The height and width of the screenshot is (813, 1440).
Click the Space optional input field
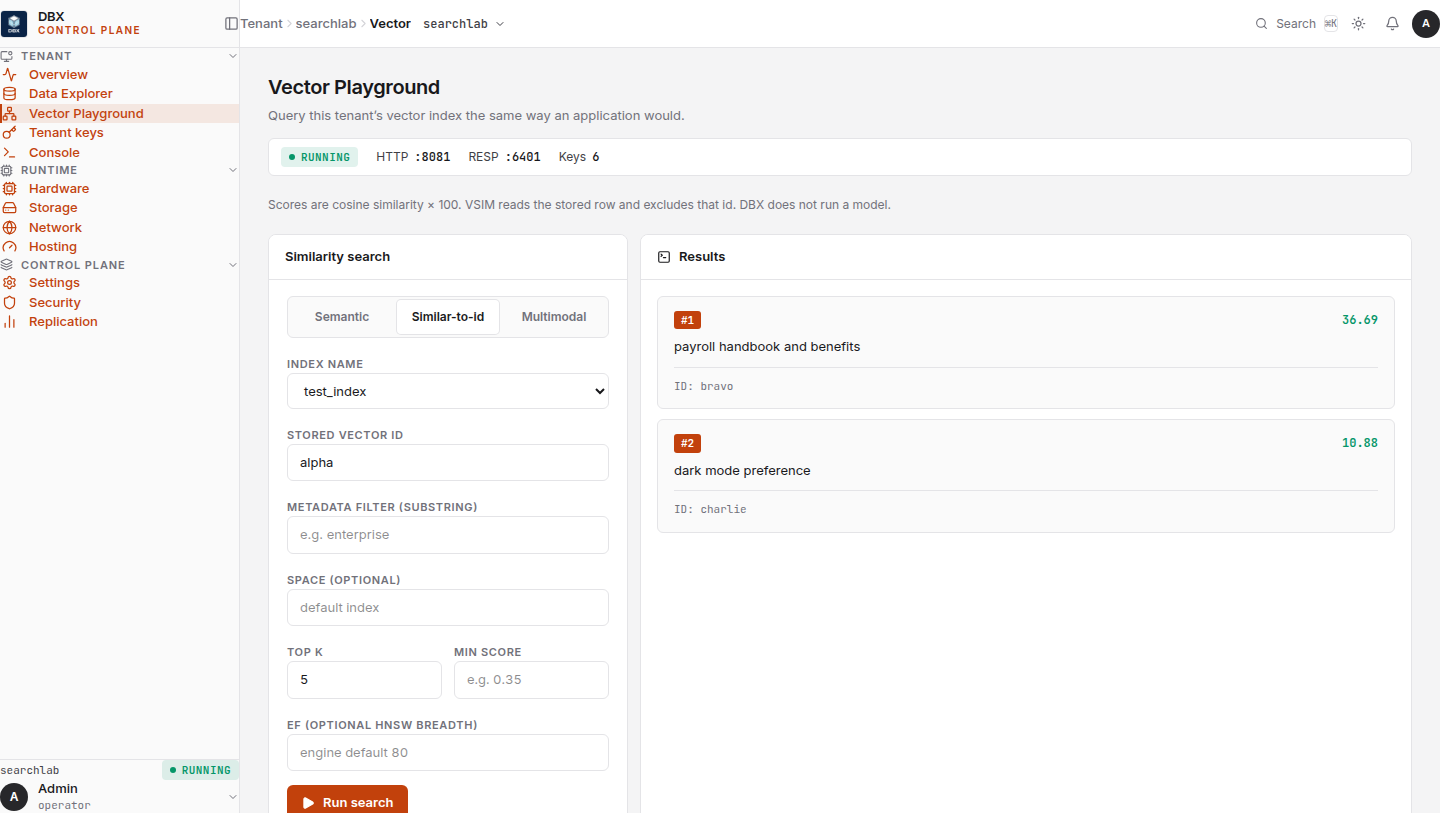[448, 608]
